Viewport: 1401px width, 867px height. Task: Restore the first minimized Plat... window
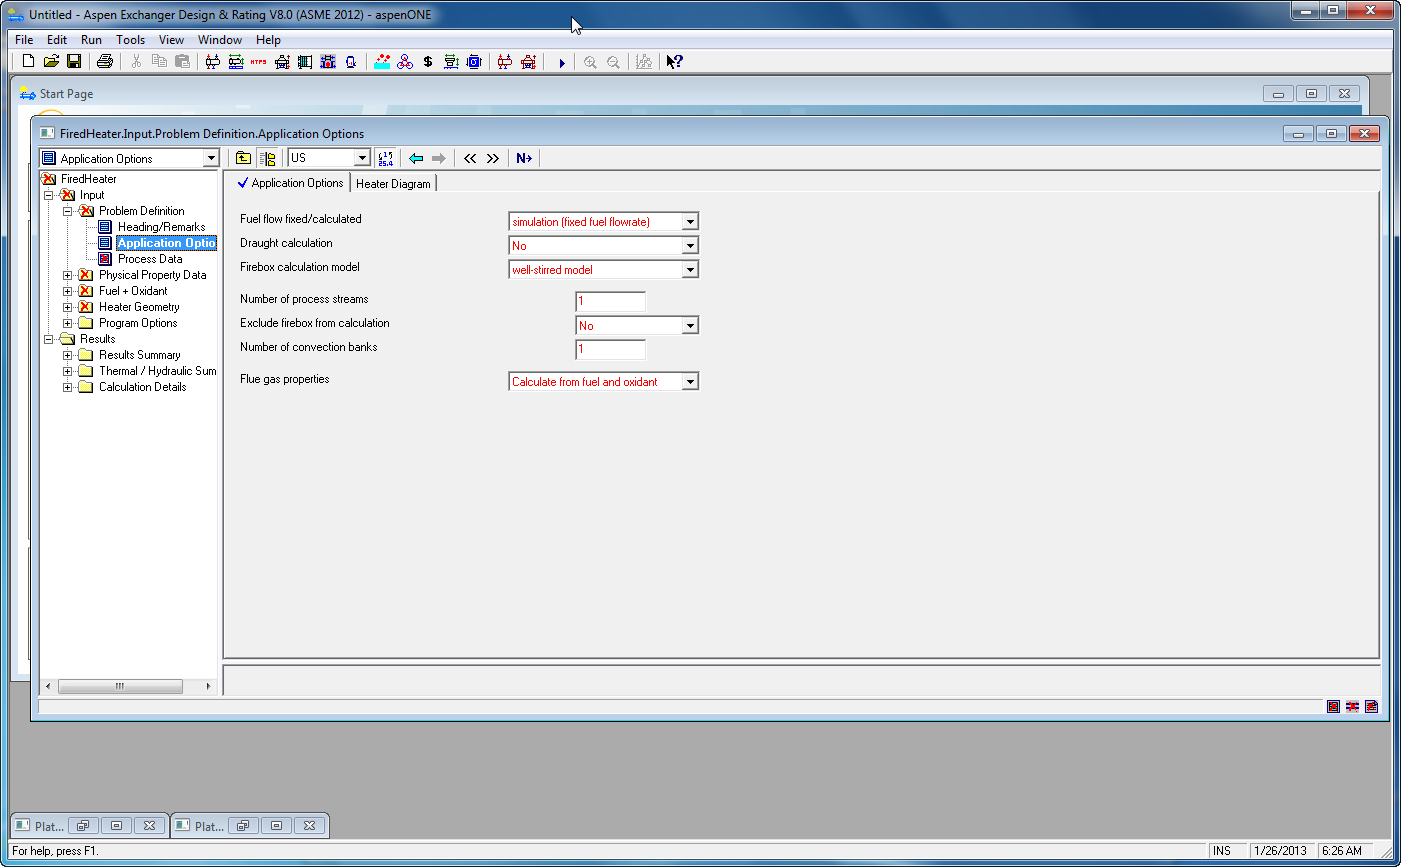pyautogui.click(x=83, y=826)
